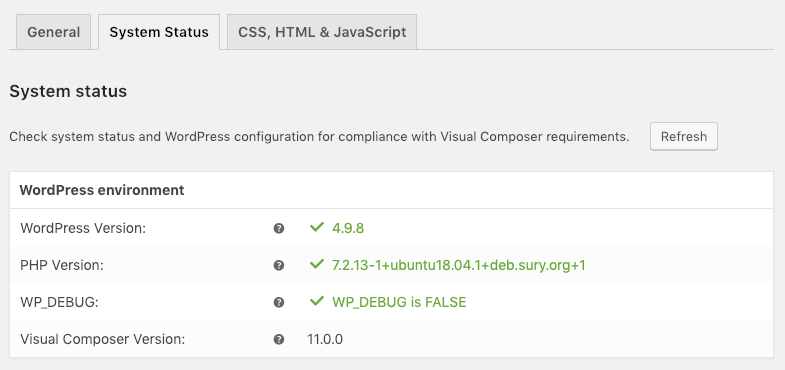Screen dimensions: 785x370
Task: Open help icon for Visual Composer Version
Action: point(279,339)
